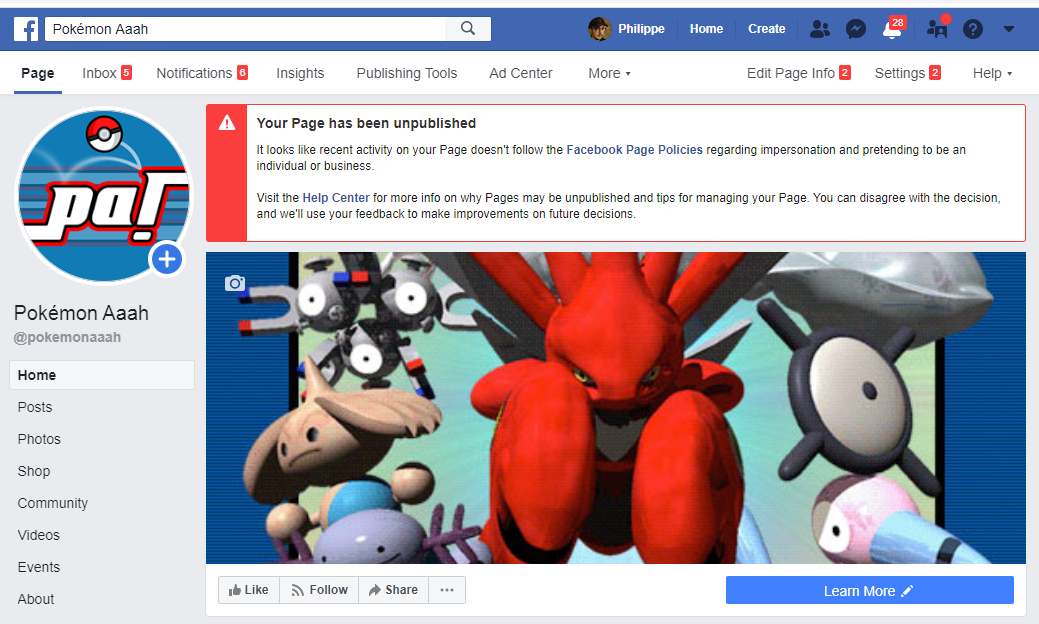Open Posts in the sidebar
This screenshot has height=624, width=1039.
click(x=34, y=407)
